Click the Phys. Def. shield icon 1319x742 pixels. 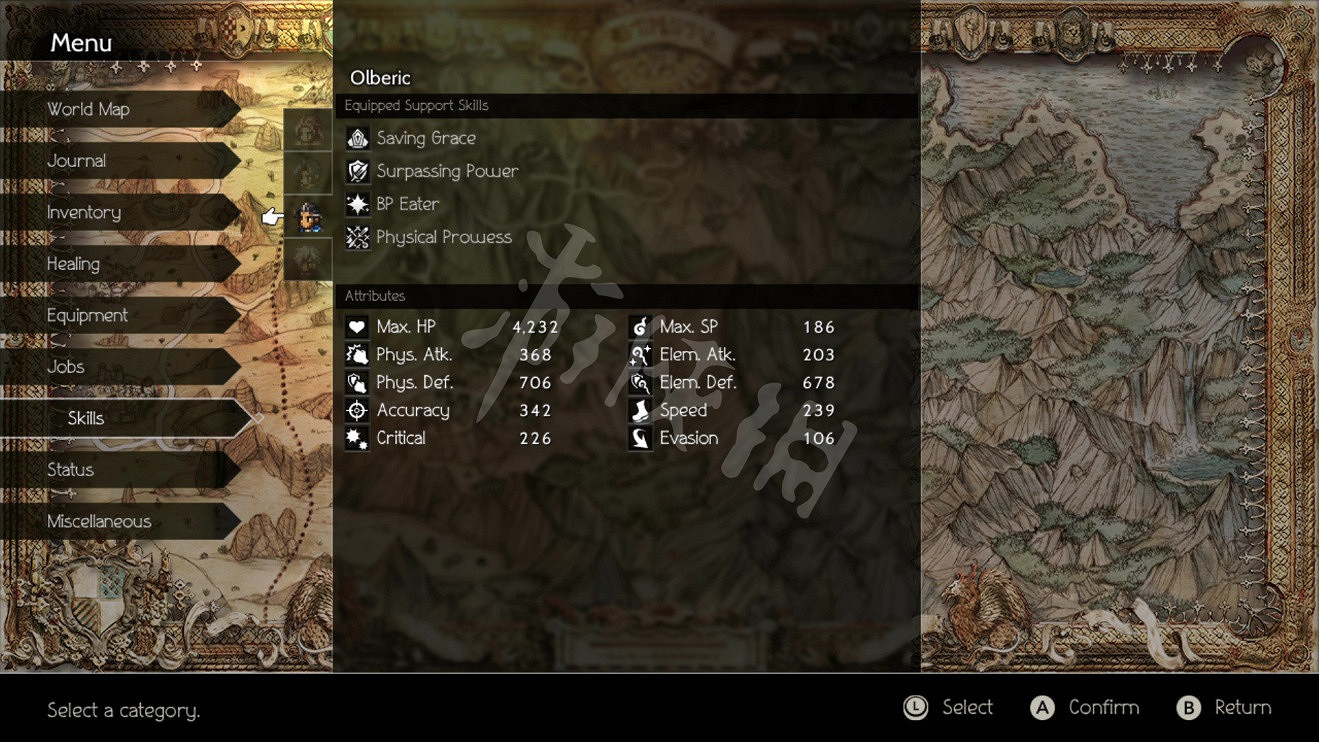357,383
